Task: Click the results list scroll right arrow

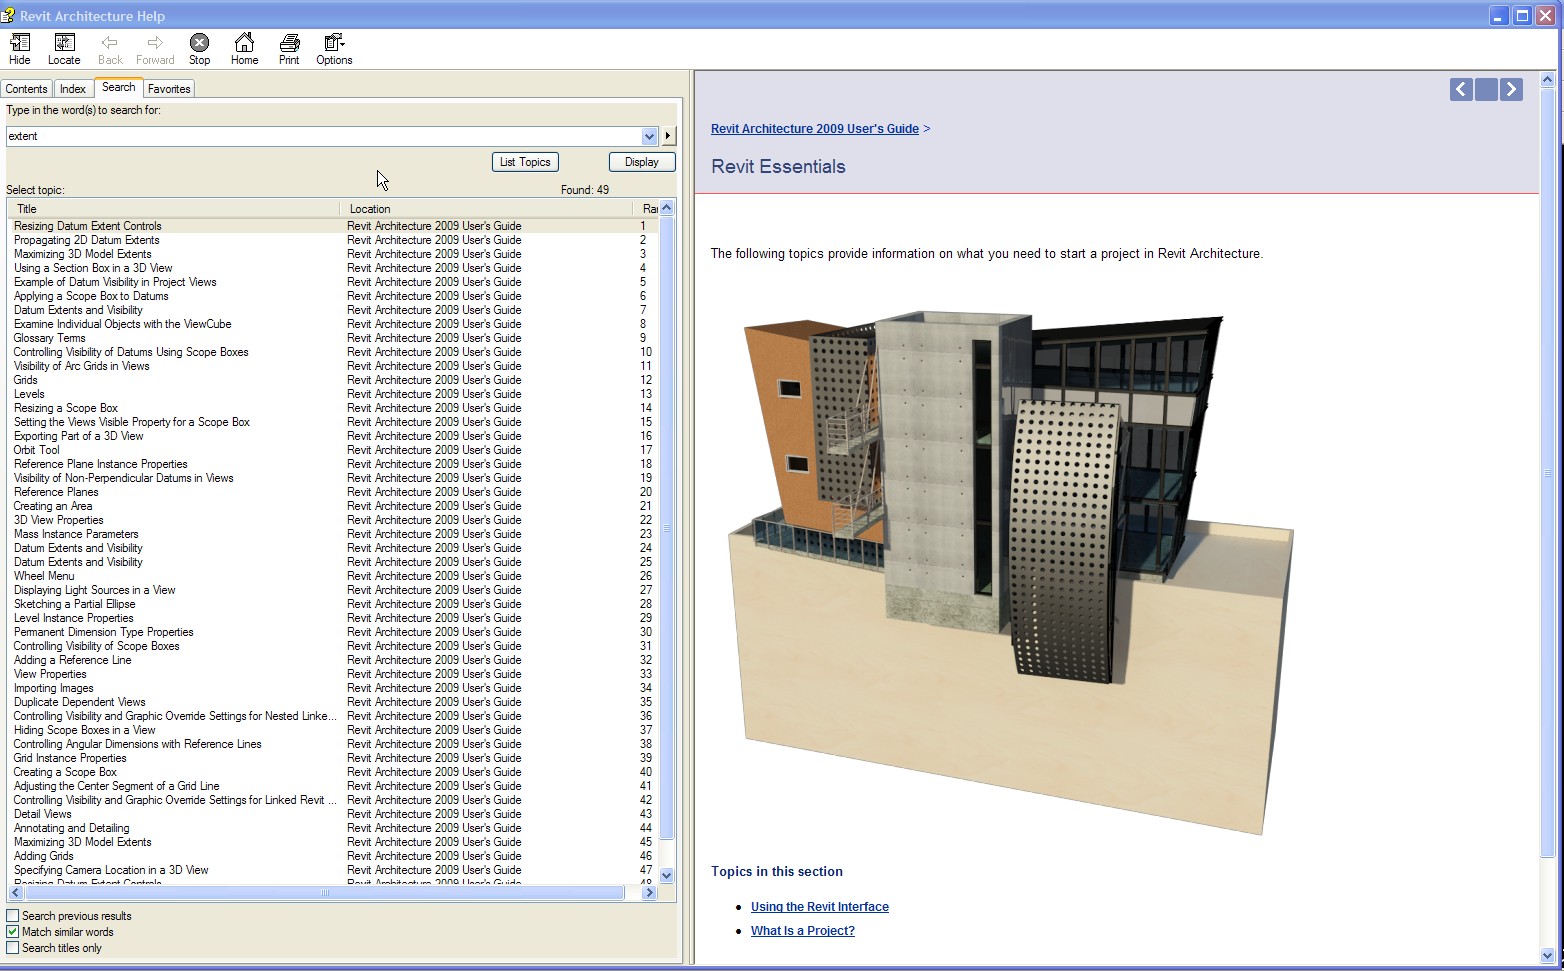Action: 650,893
